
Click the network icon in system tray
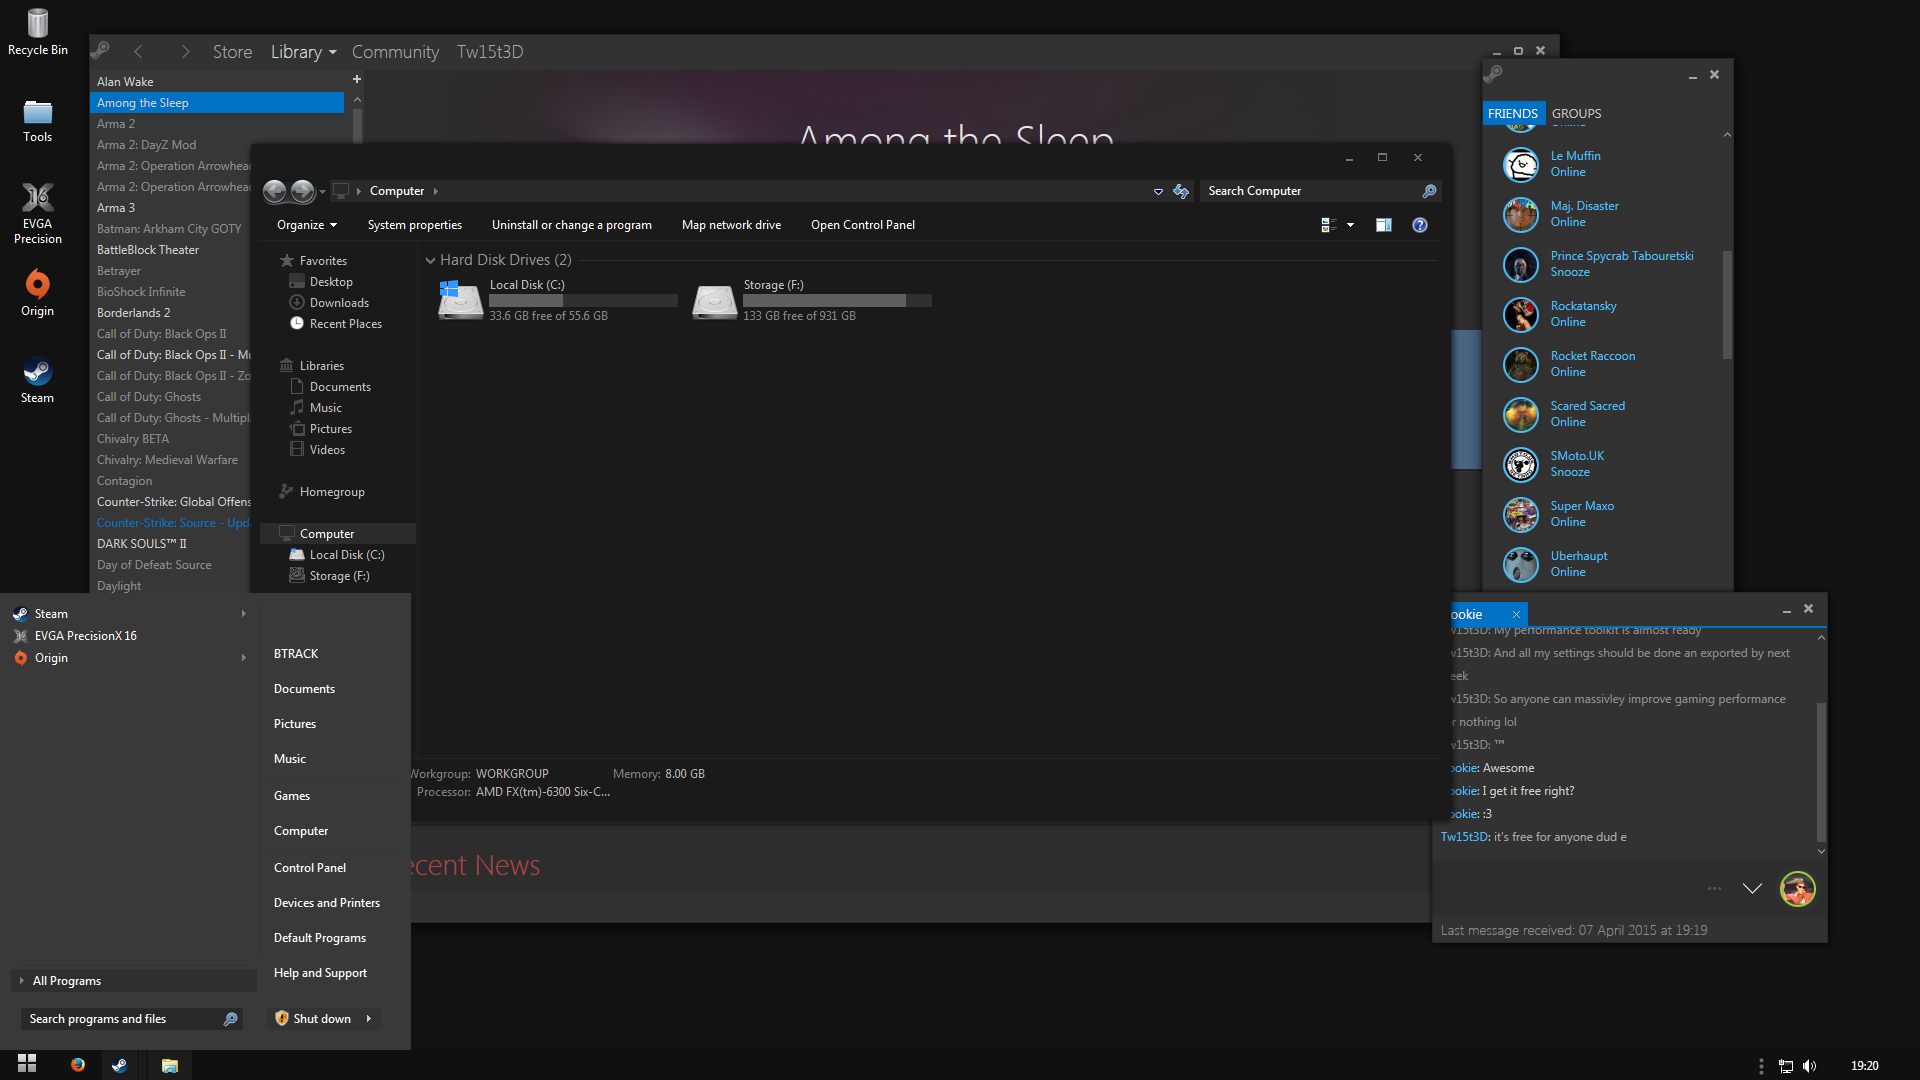[x=1785, y=1066]
